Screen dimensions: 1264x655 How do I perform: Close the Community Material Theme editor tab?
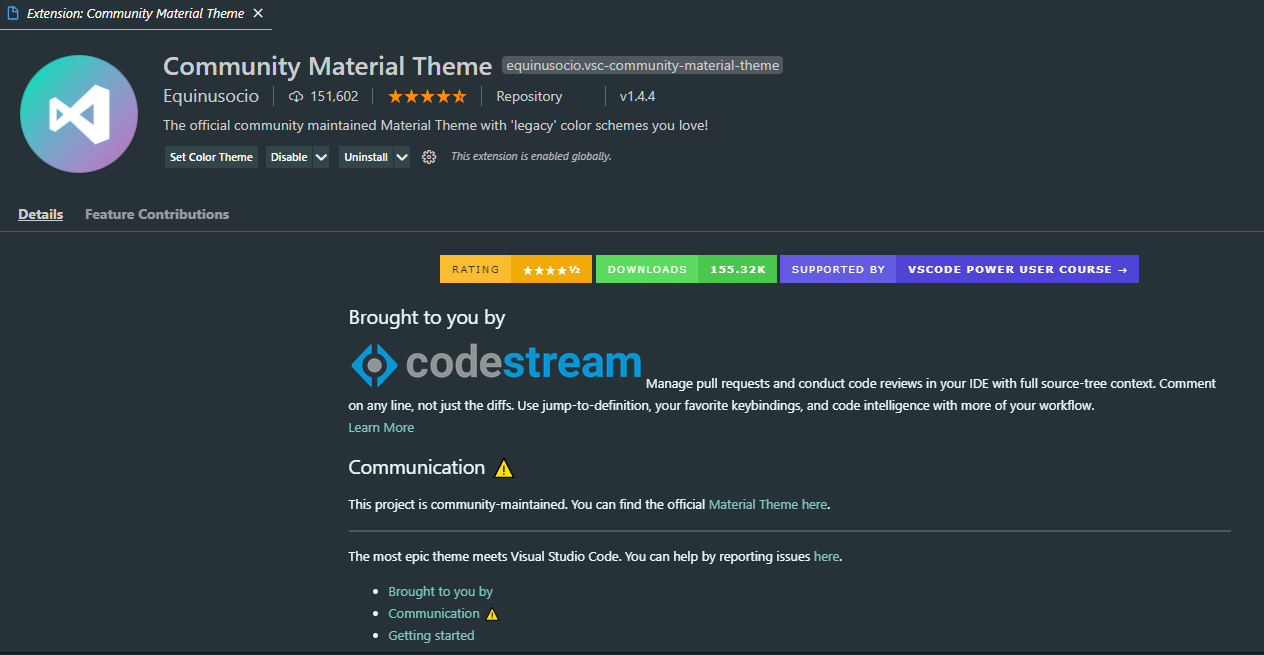coord(258,13)
